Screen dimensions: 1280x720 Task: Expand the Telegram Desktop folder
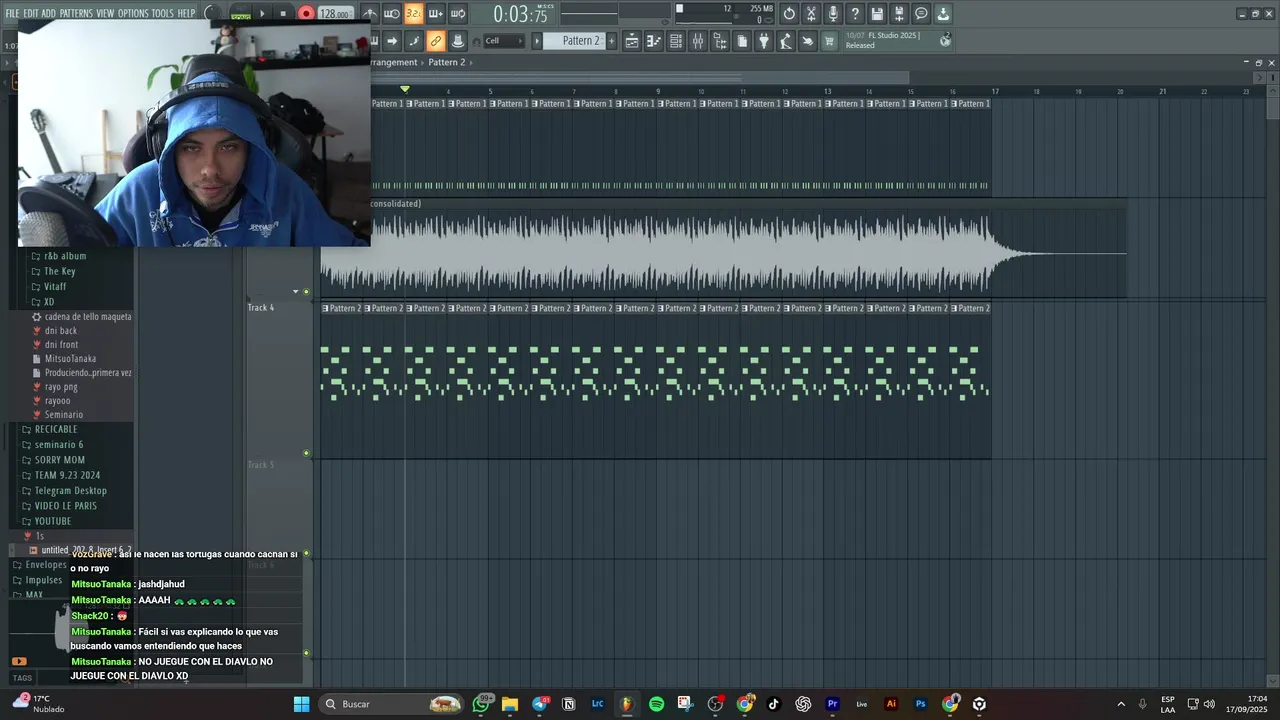tap(70, 490)
